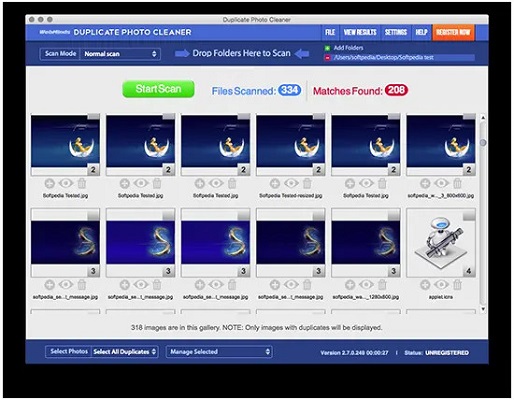Click the trash icon under the leftmost Softpedia Tested.jpg
The height and width of the screenshot is (400, 514).
[x=82, y=183]
